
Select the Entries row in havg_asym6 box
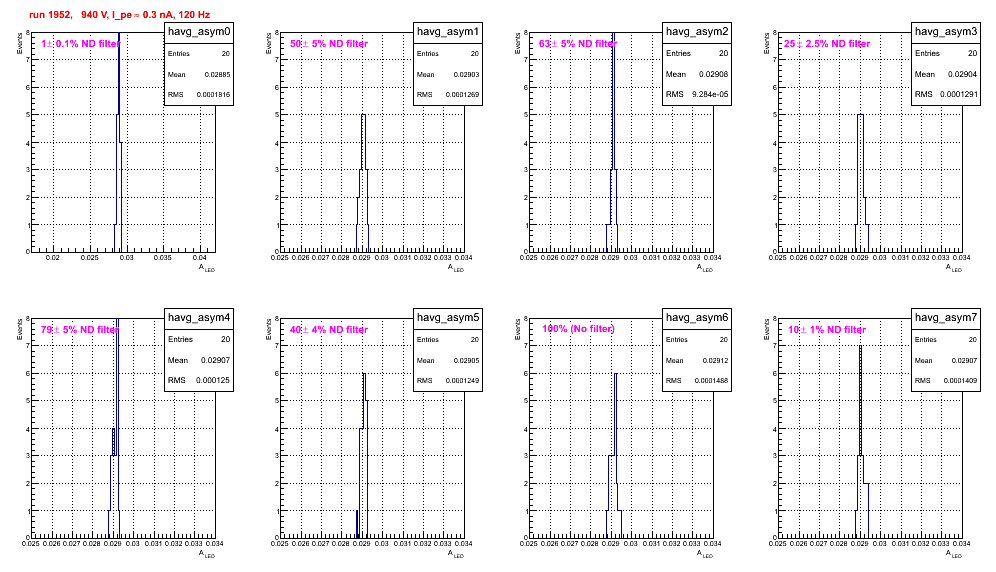697,340
